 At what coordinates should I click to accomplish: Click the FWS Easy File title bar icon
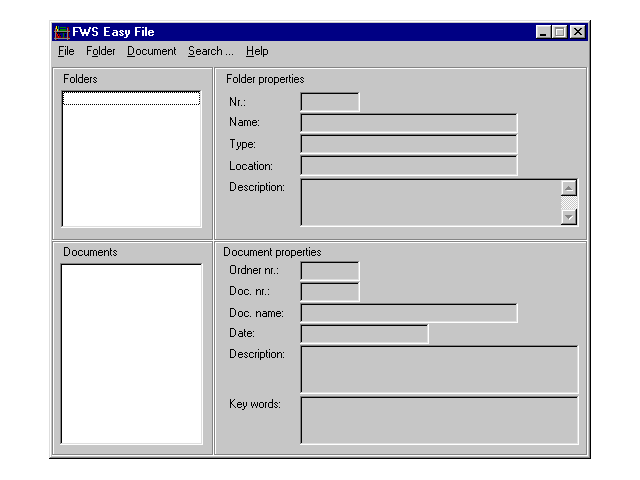(61, 32)
